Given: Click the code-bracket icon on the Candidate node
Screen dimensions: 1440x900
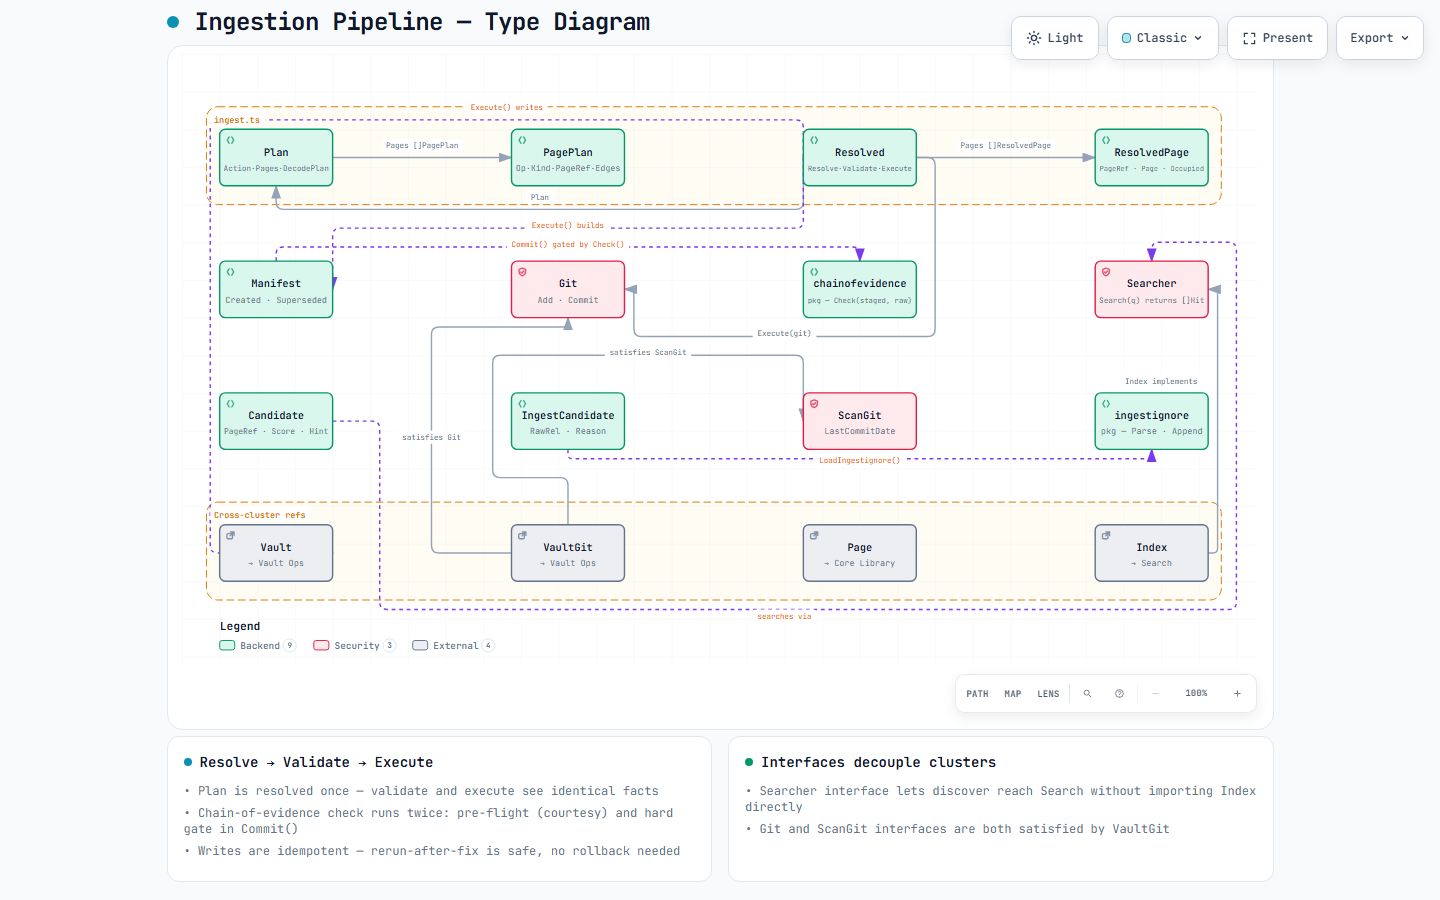Looking at the screenshot, I should (230, 404).
